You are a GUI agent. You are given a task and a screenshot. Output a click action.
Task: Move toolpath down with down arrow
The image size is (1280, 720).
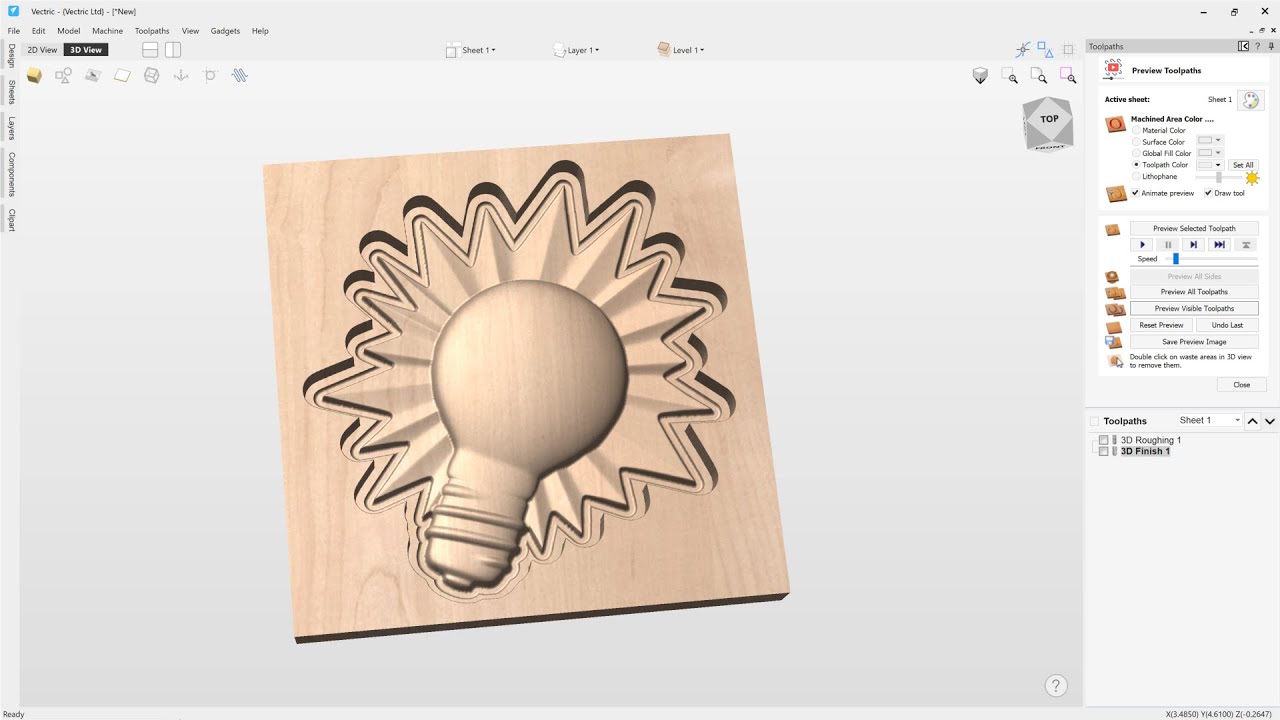coord(1270,421)
